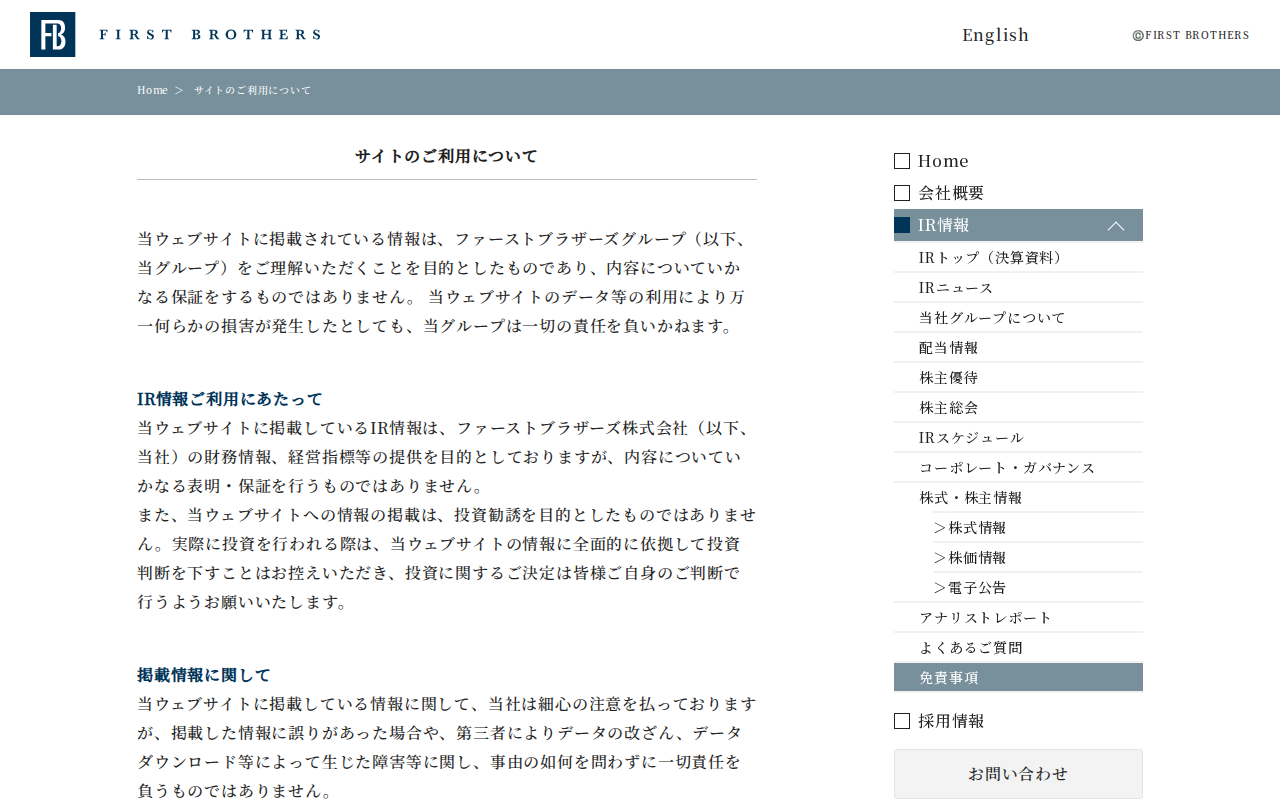Go to 株主優待 page
The width and height of the screenshot is (1280, 800).
[1018, 377]
